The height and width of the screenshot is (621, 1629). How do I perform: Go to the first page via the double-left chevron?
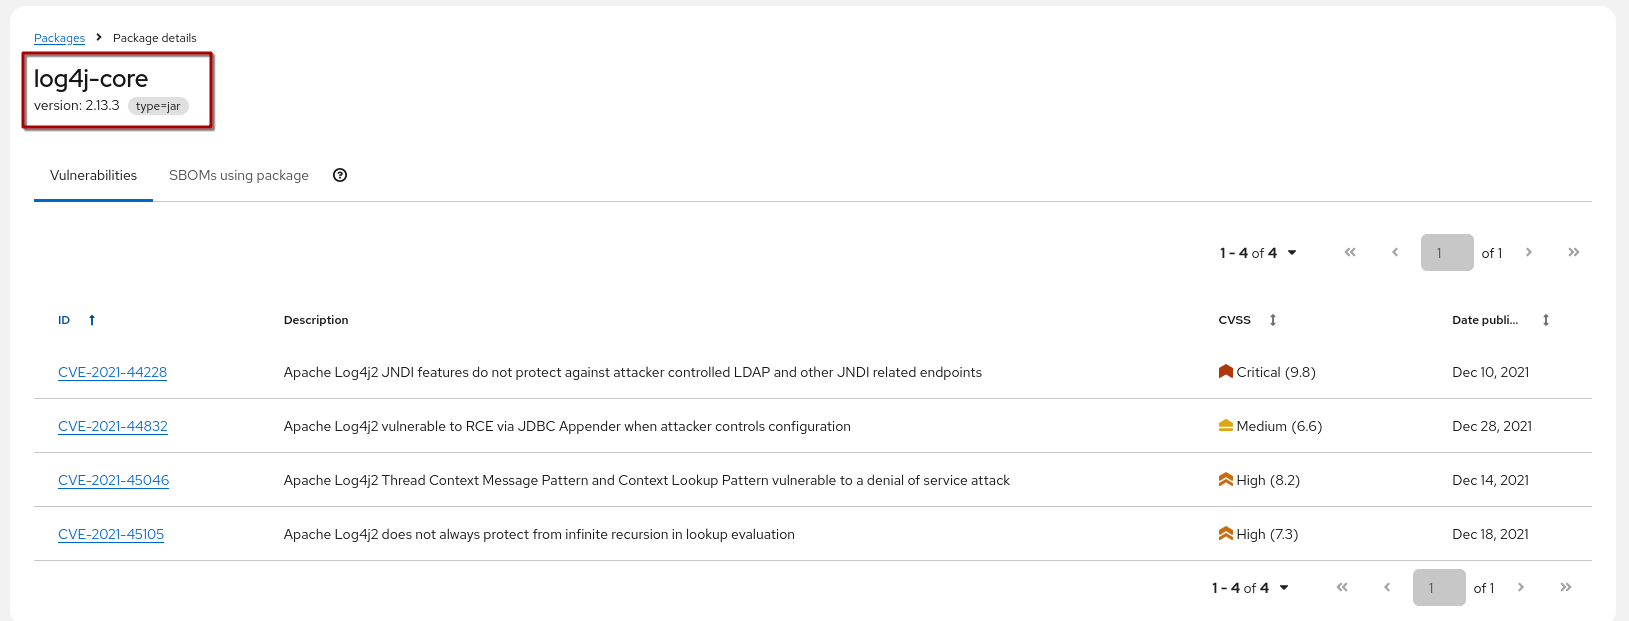coord(1349,252)
